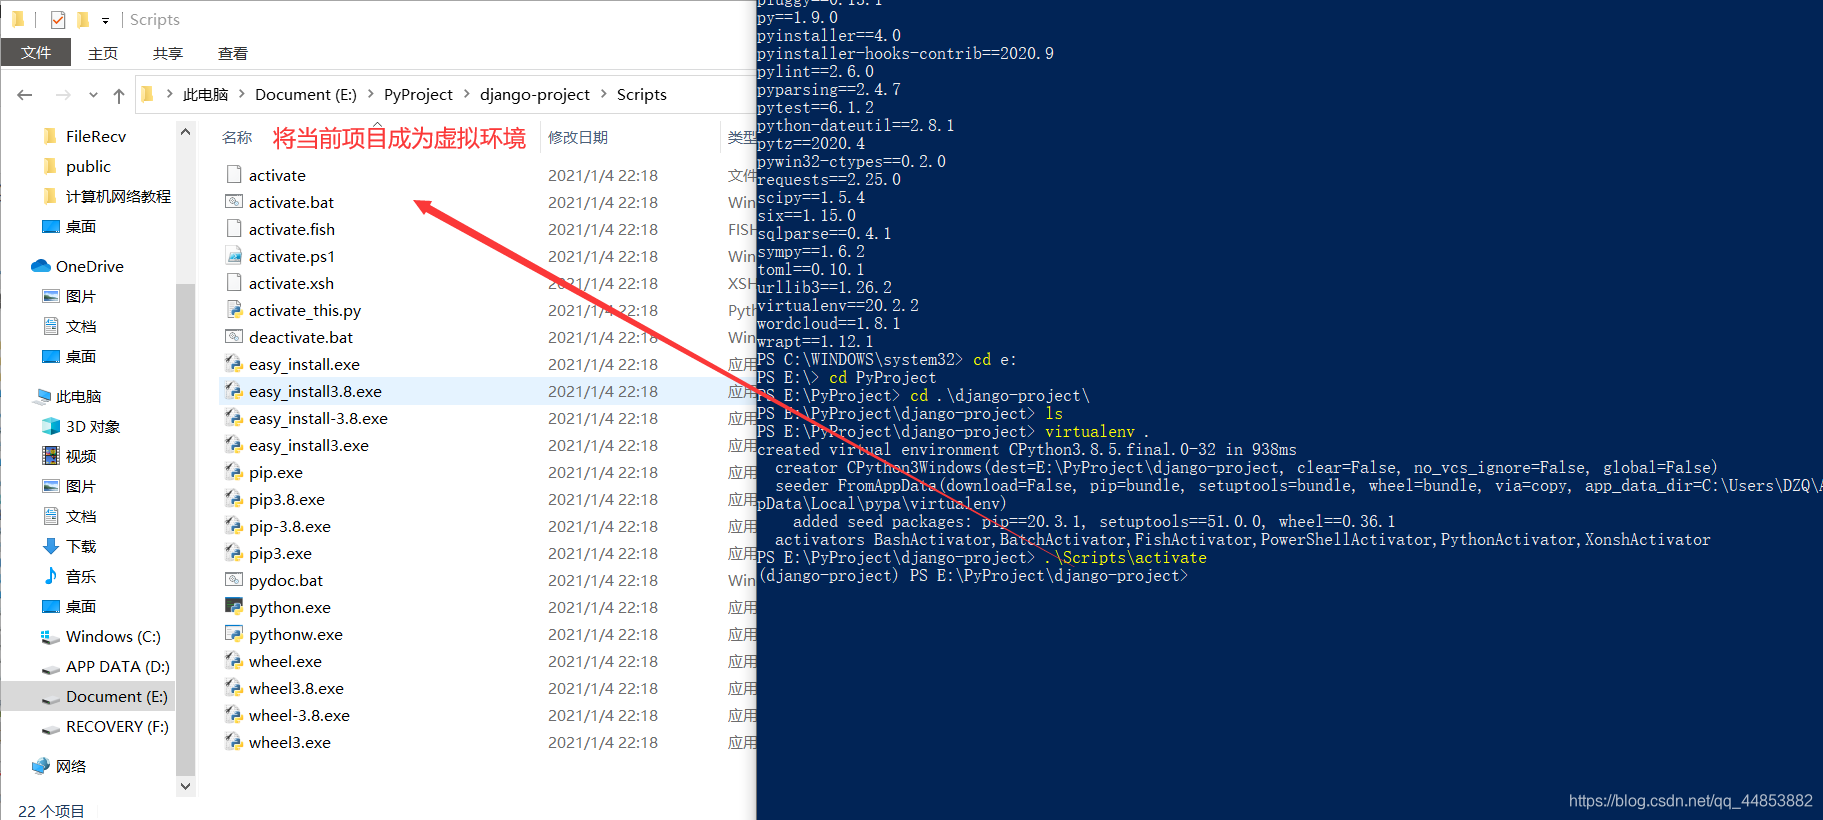Select easy_install-3.8.exe file name
Viewport: 1823px width, 820px height.
click(x=318, y=418)
